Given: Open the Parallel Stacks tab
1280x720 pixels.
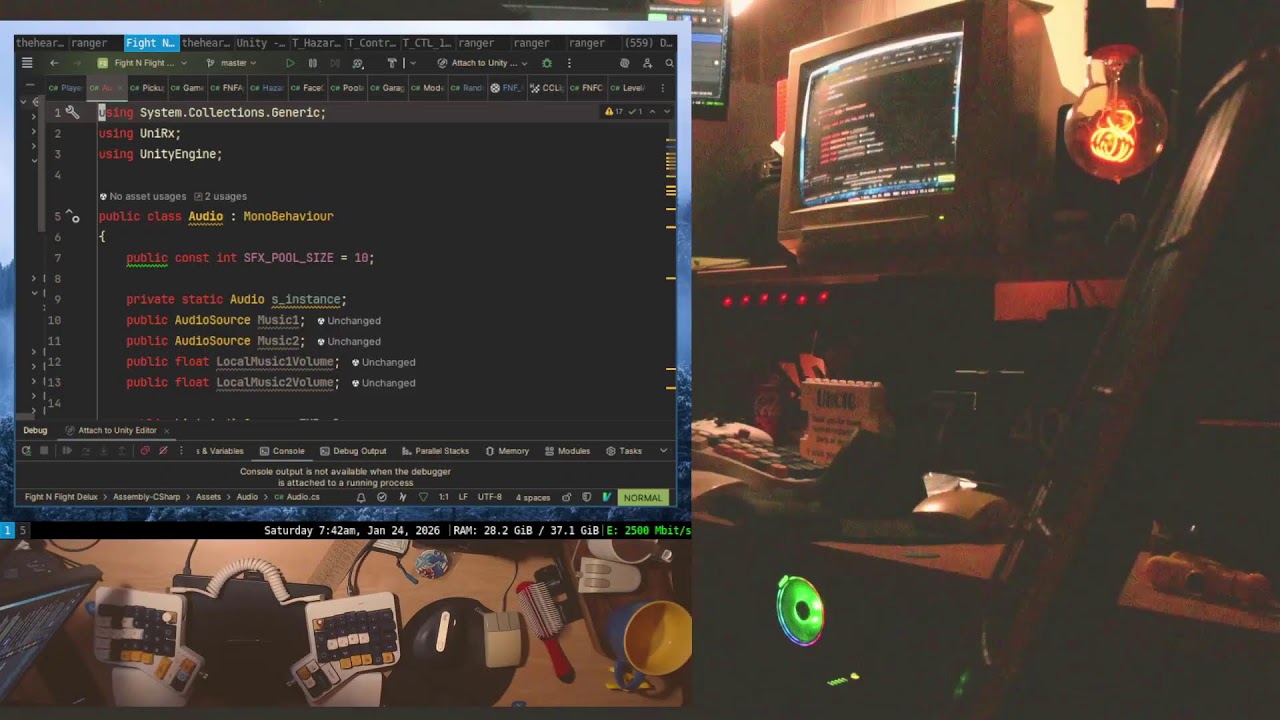Looking at the screenshot, I should pos(435,451).
